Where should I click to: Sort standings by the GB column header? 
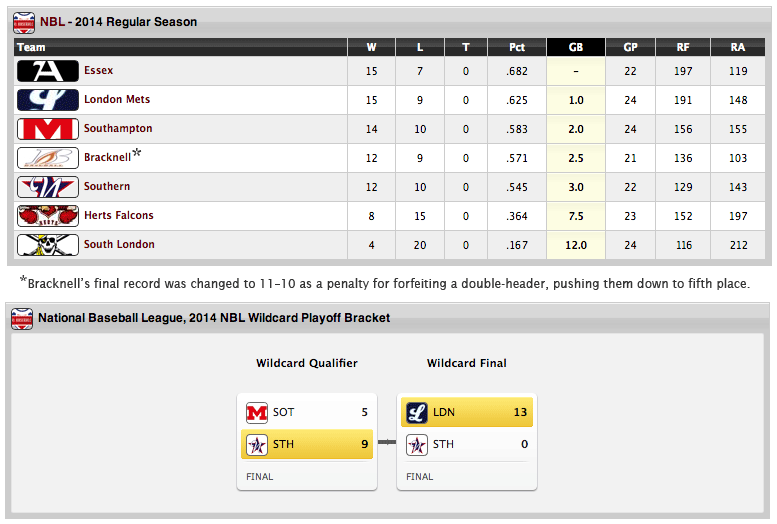[576, 47]
